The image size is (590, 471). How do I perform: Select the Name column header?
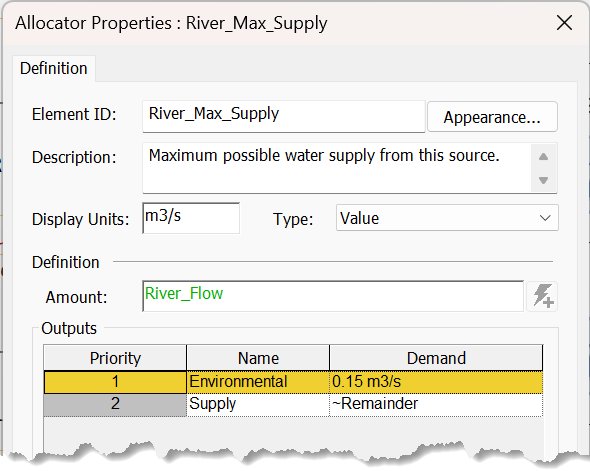tap(258, 358)
